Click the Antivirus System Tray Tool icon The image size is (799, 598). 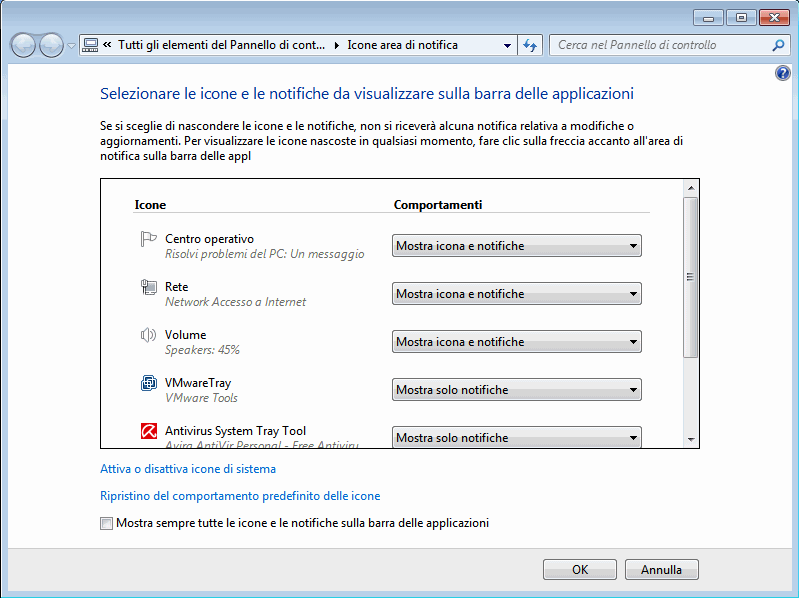tap(149, 432)
